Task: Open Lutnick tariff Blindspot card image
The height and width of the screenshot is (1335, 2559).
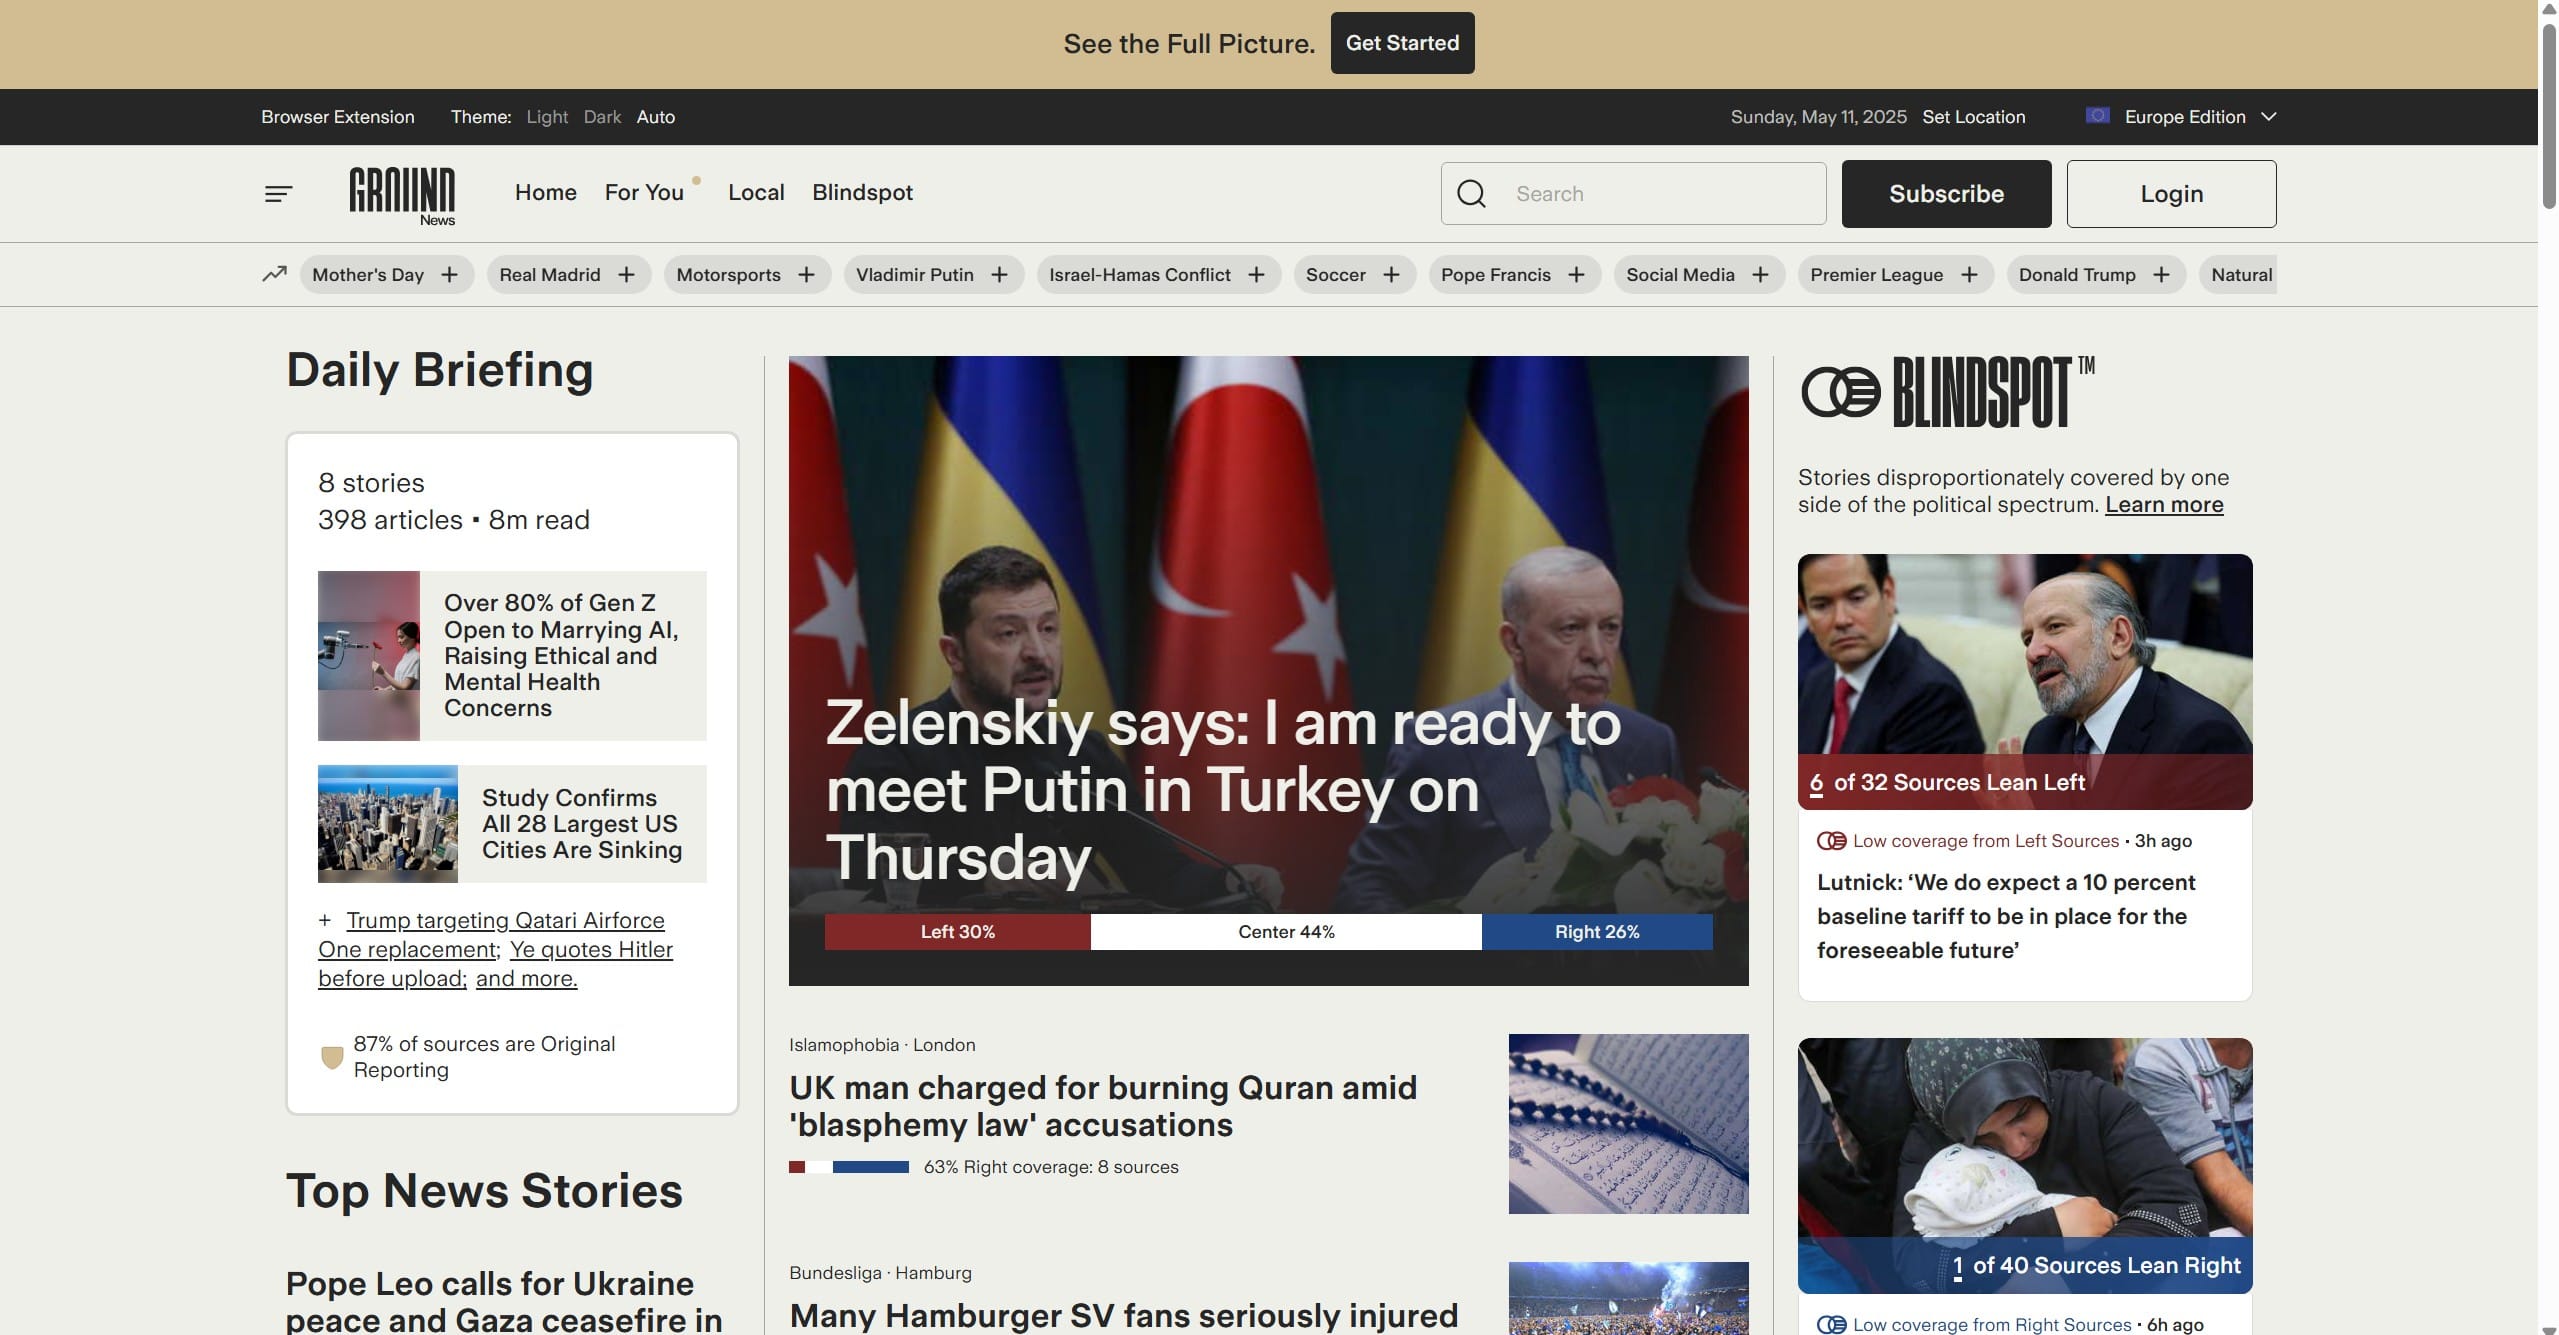Action: coord(2025,682)
